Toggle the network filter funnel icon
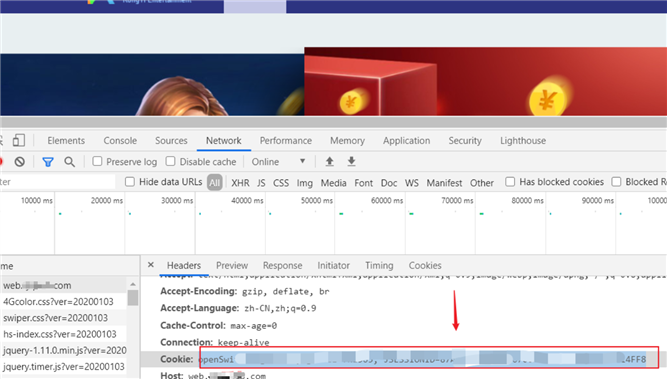This screenshot has width=667, height=379. (48, 162)
